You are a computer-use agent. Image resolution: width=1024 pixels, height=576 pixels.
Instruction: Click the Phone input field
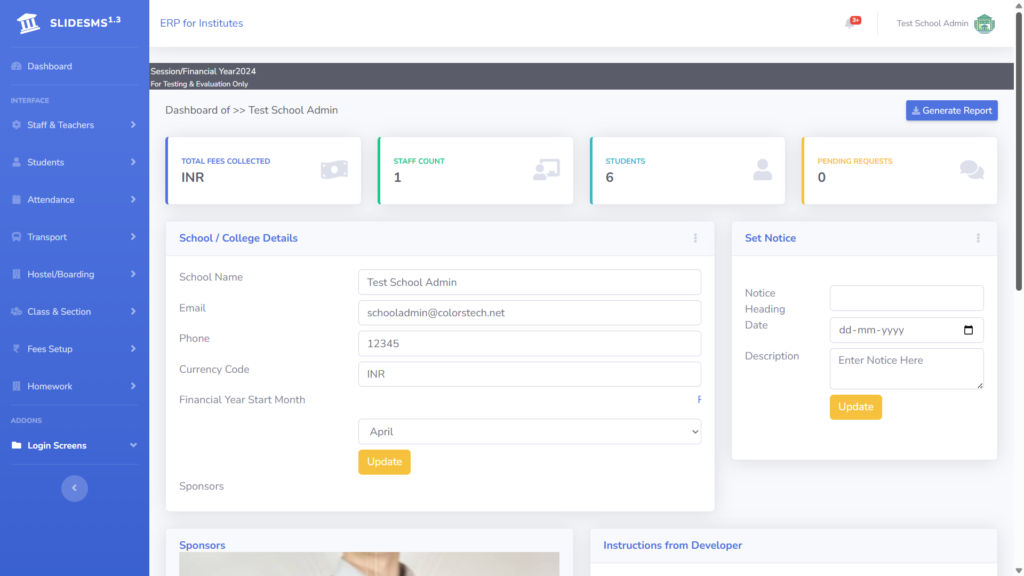(x=530, y=344)
